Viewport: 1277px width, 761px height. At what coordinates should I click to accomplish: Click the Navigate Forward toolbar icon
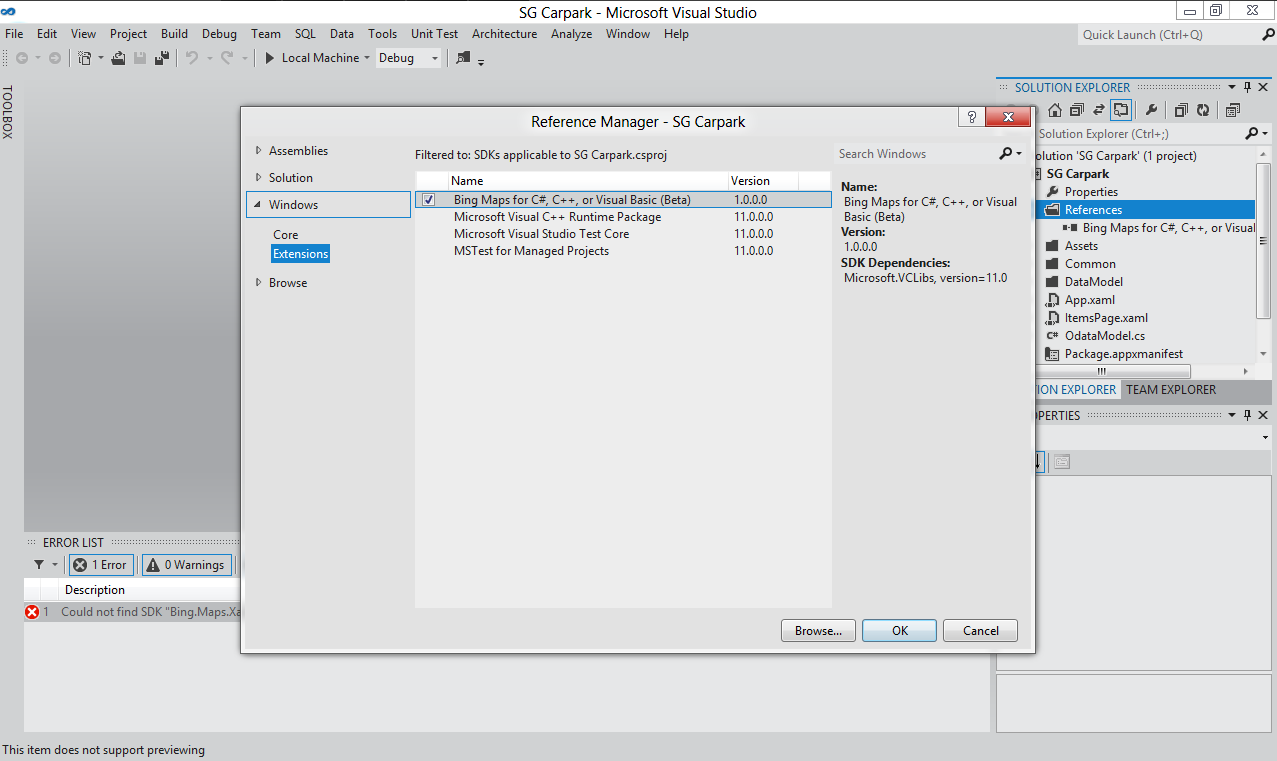click(x=55, y=58)
